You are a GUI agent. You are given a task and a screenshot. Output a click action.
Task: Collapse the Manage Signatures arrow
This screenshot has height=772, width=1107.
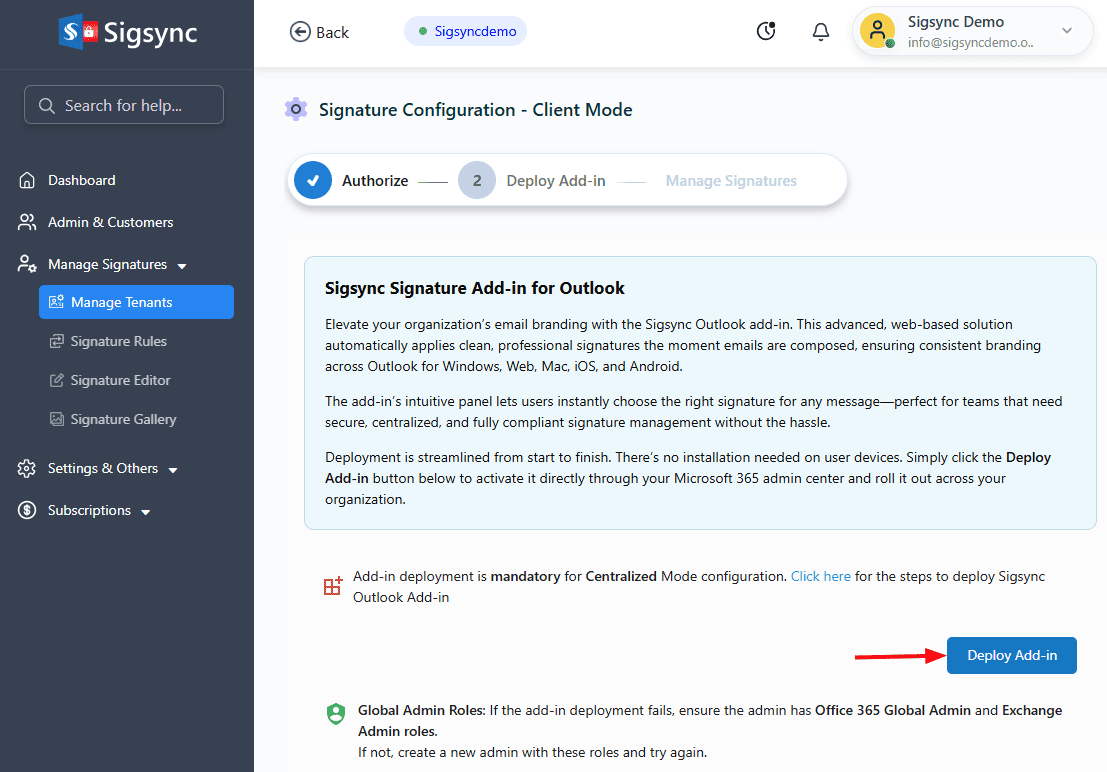pos(182,266)
